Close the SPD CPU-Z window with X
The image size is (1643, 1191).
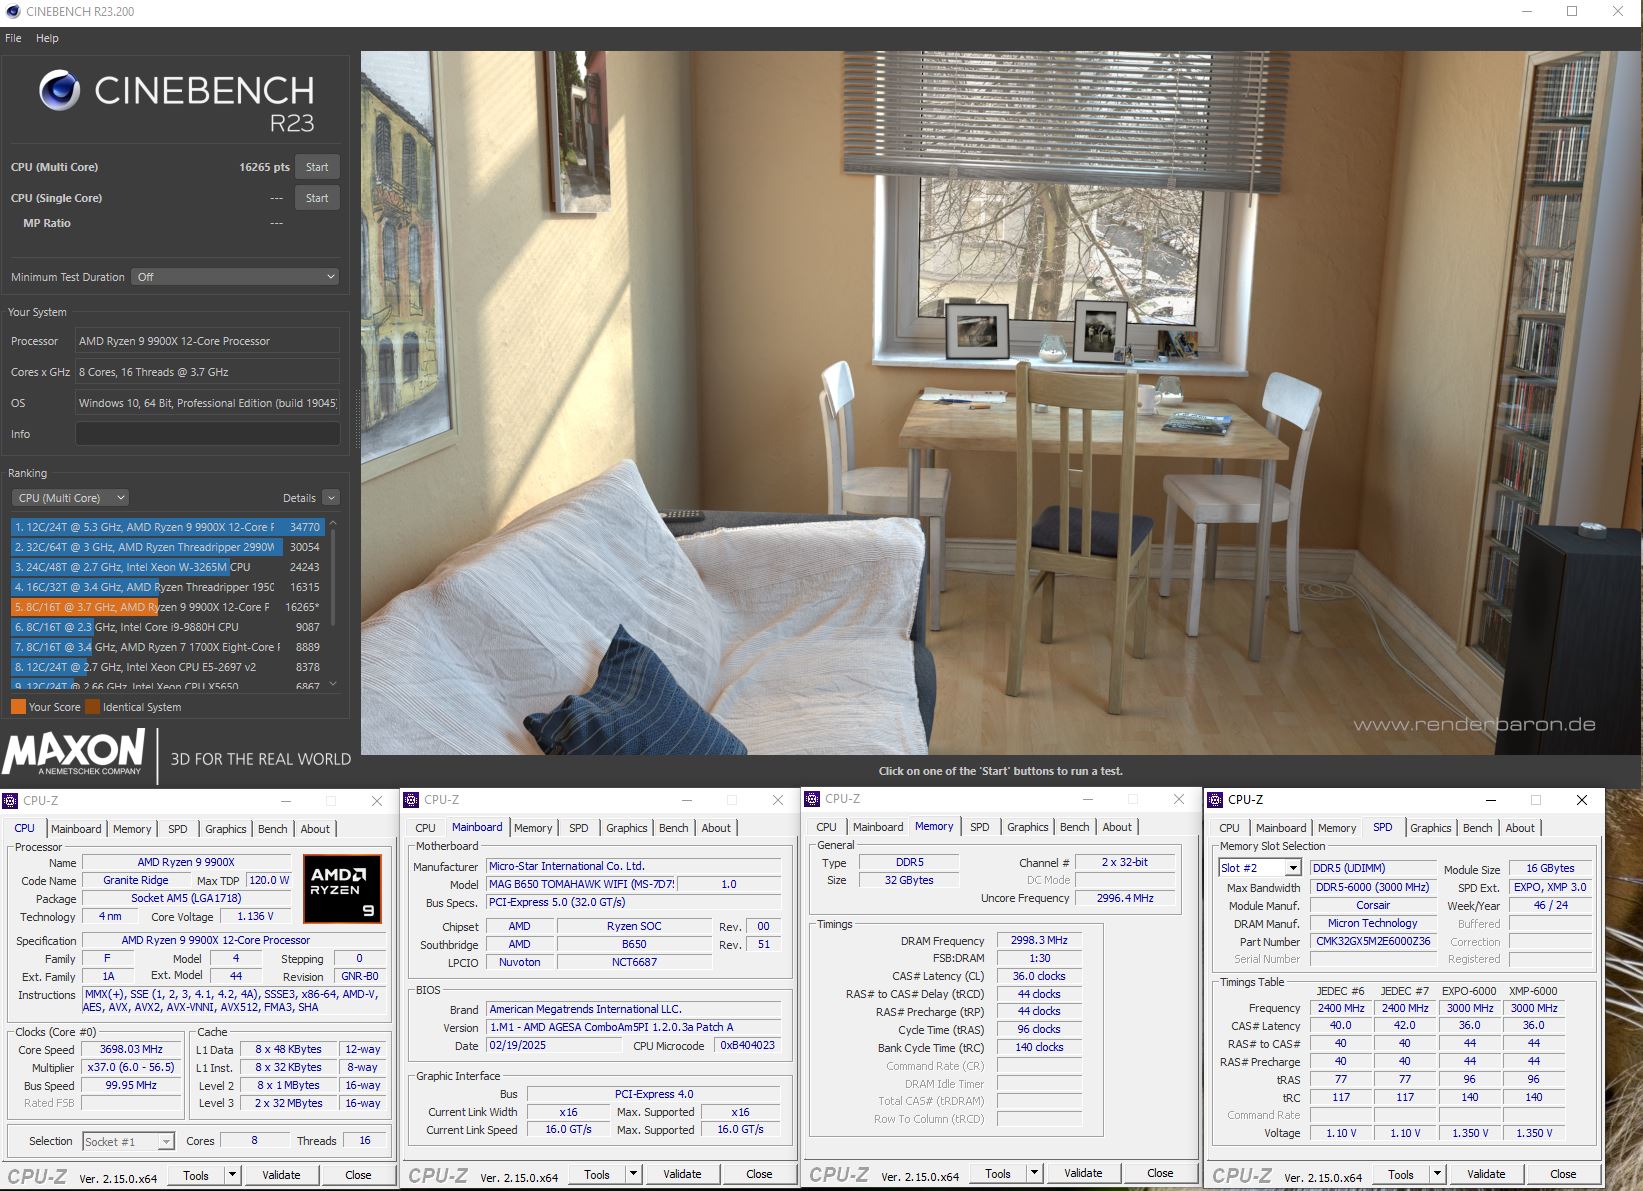click(1582, 800)
